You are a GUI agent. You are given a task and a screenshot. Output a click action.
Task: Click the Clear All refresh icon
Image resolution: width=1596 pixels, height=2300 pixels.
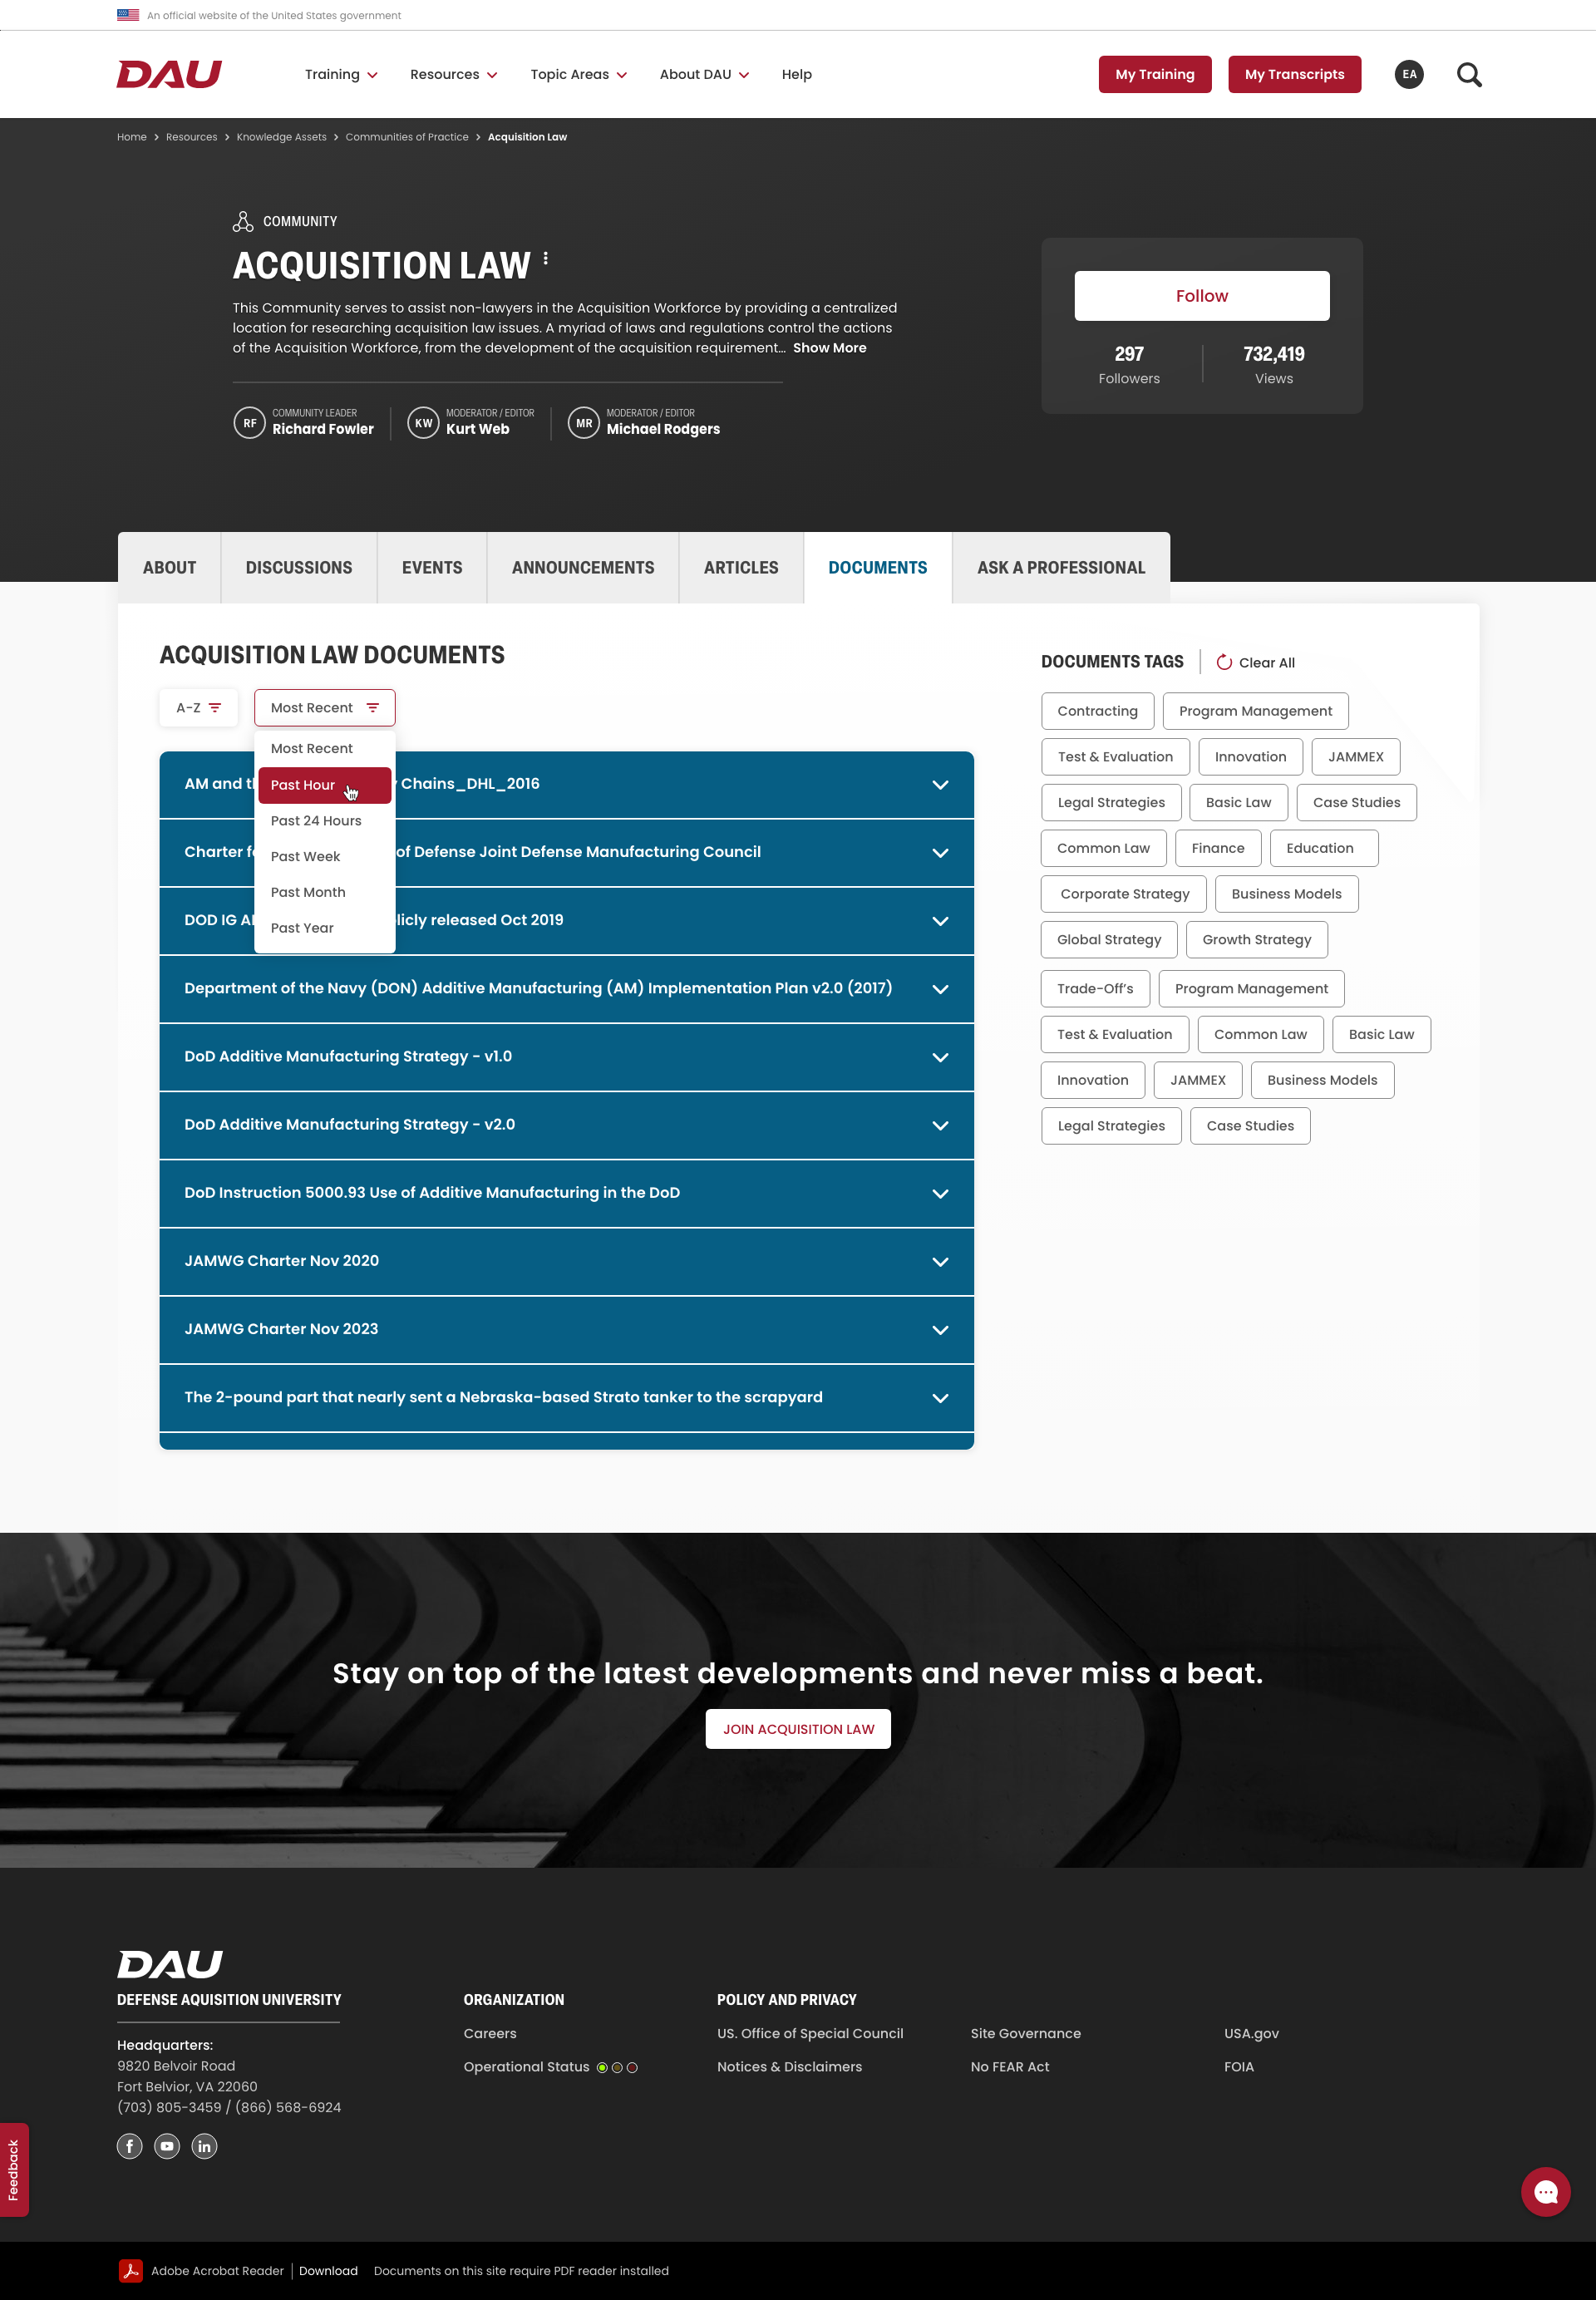tap(1223, 662)
